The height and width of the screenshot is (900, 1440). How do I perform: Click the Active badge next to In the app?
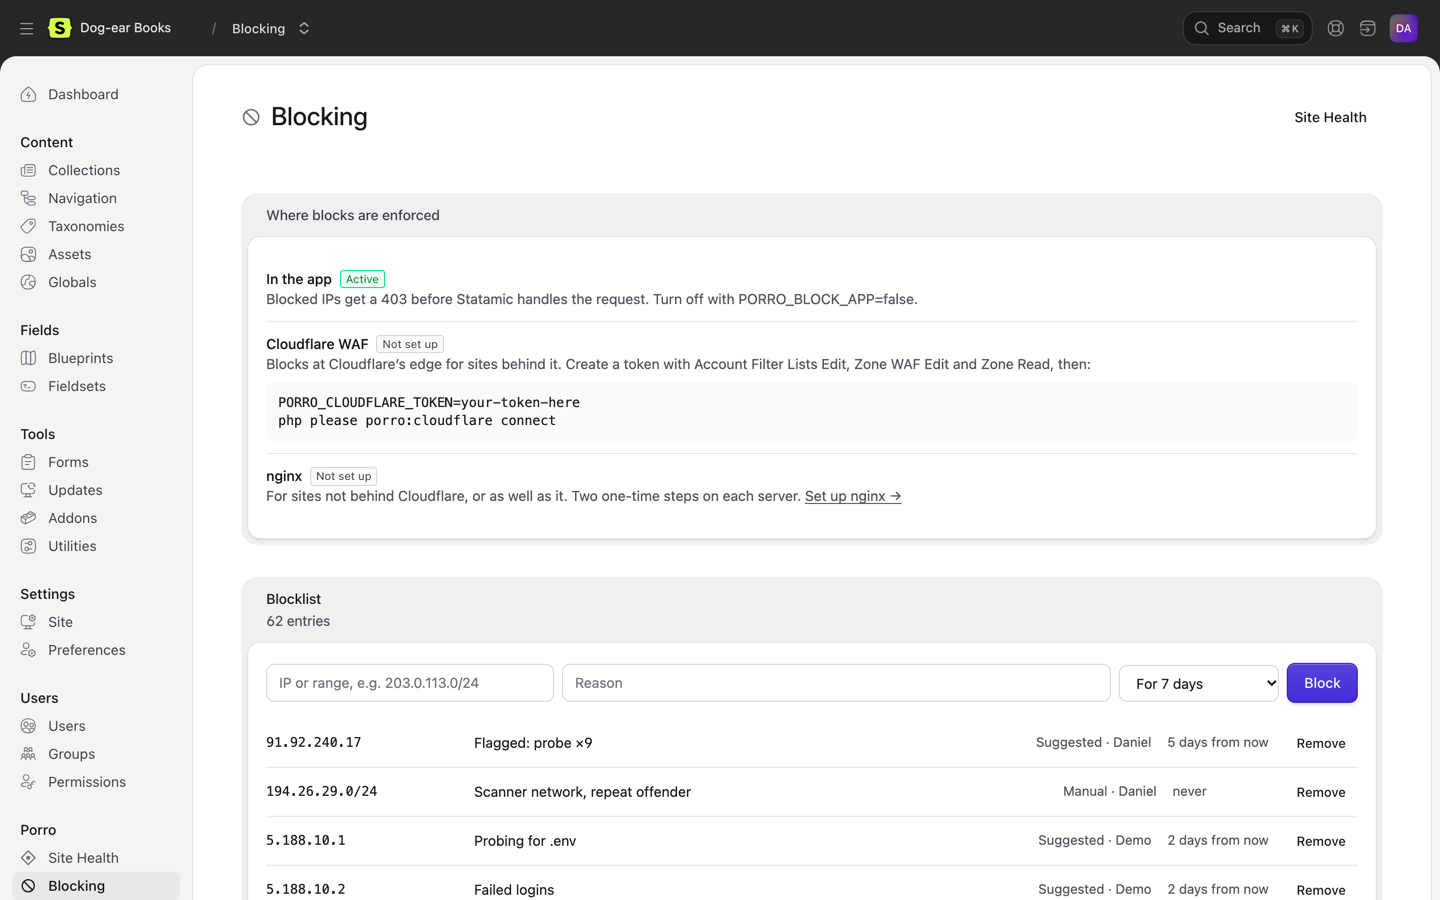[362, 280]
